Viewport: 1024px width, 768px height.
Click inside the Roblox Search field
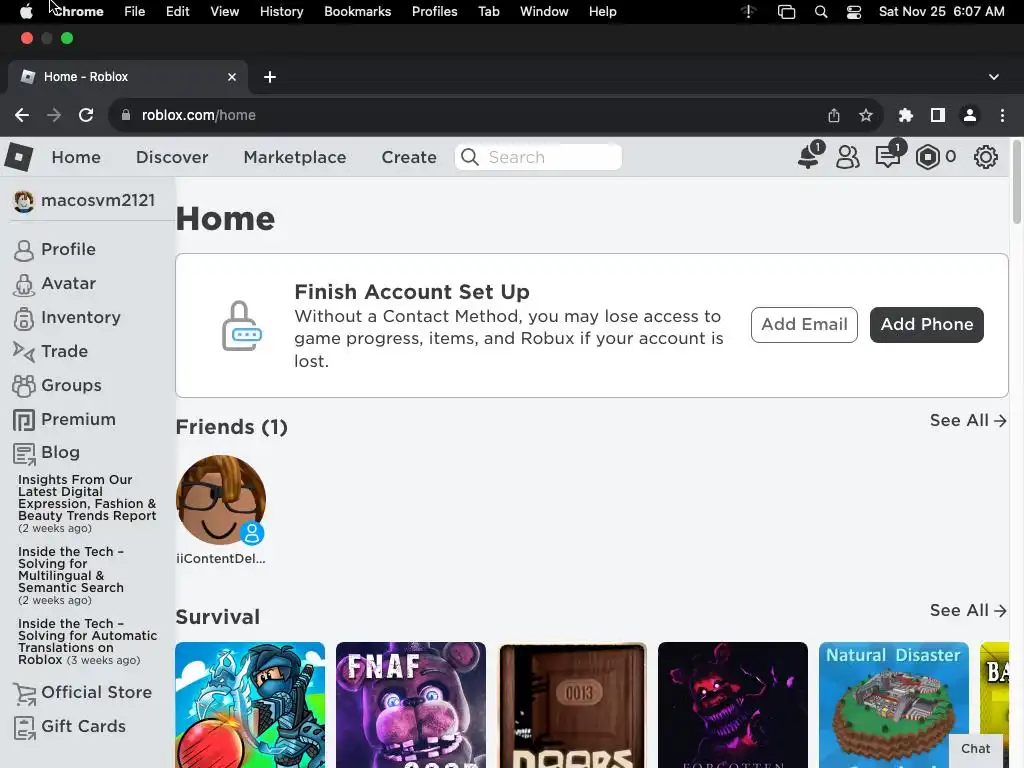538,157
